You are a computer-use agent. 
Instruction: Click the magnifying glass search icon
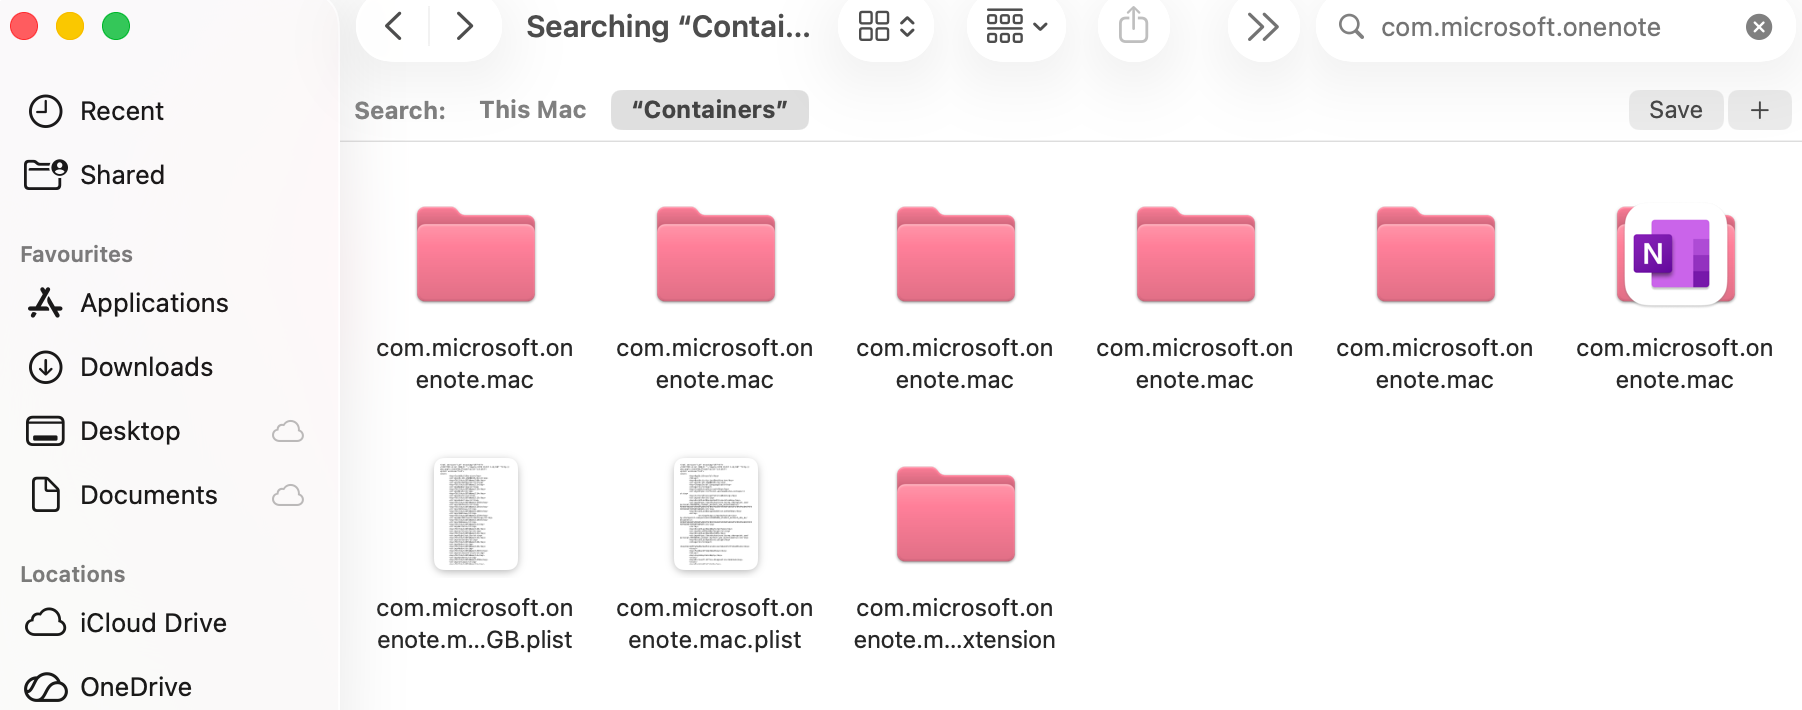pyautogui.click(x=1351, y=26)
